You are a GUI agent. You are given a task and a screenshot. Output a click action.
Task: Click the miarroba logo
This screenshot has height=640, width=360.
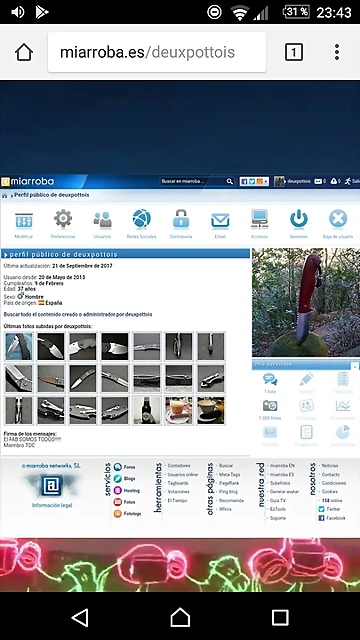tap(28, 182)
